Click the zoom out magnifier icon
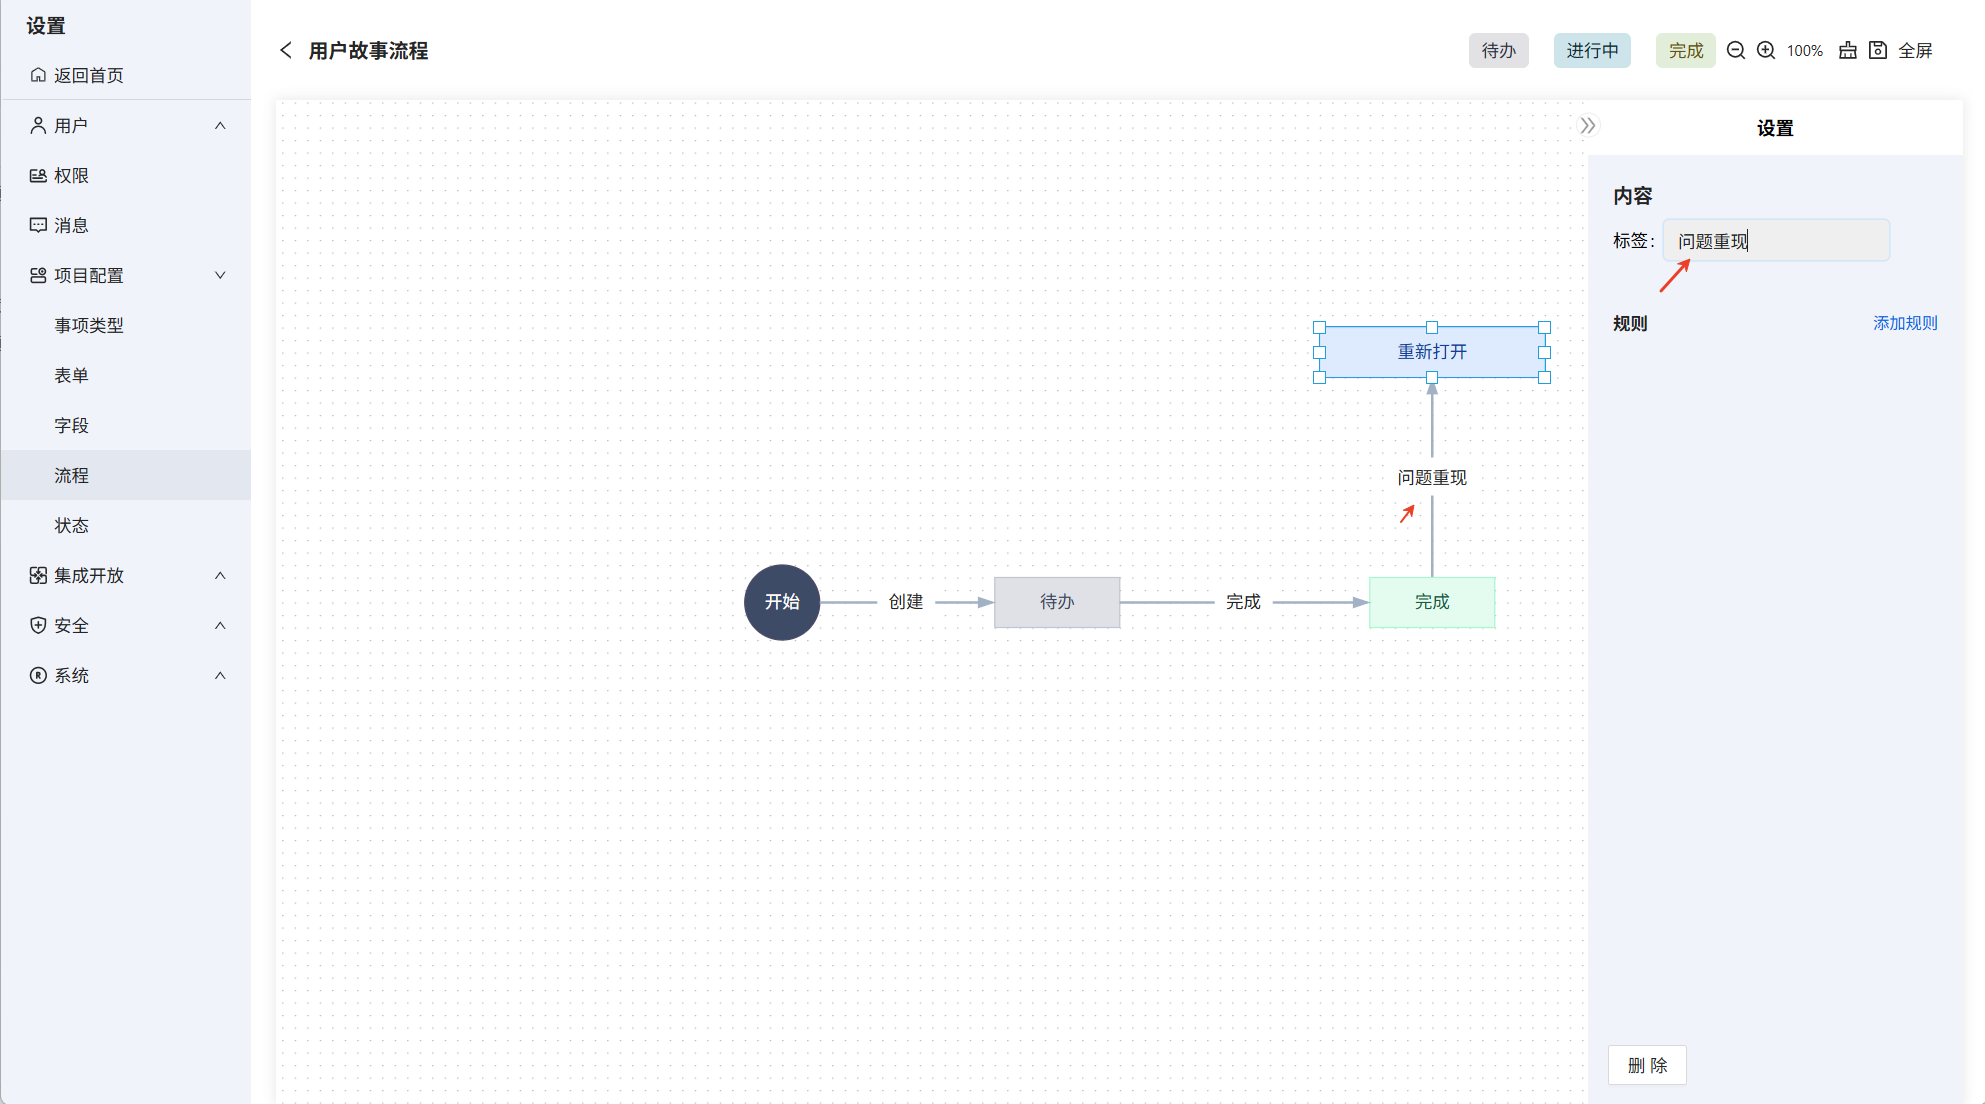Image resolution: width=1985 pixels, height=1104 pixels. pos(1736,51)
